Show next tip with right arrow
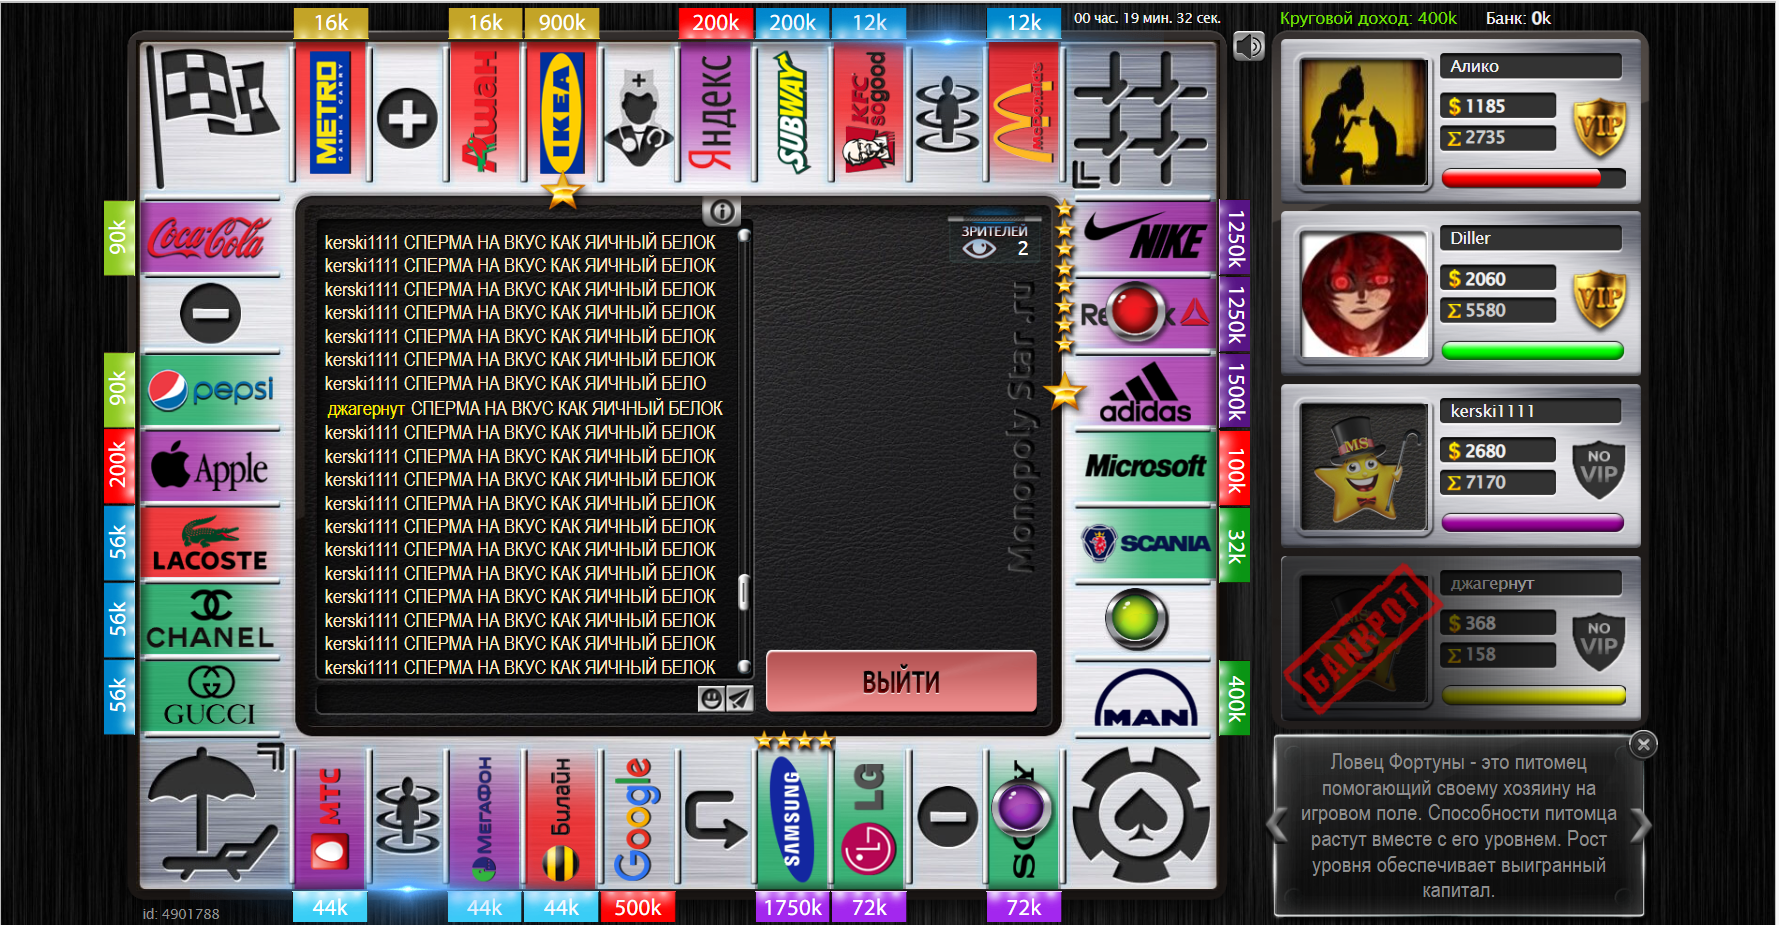 pyautogui.click(x=1641, y=827)
